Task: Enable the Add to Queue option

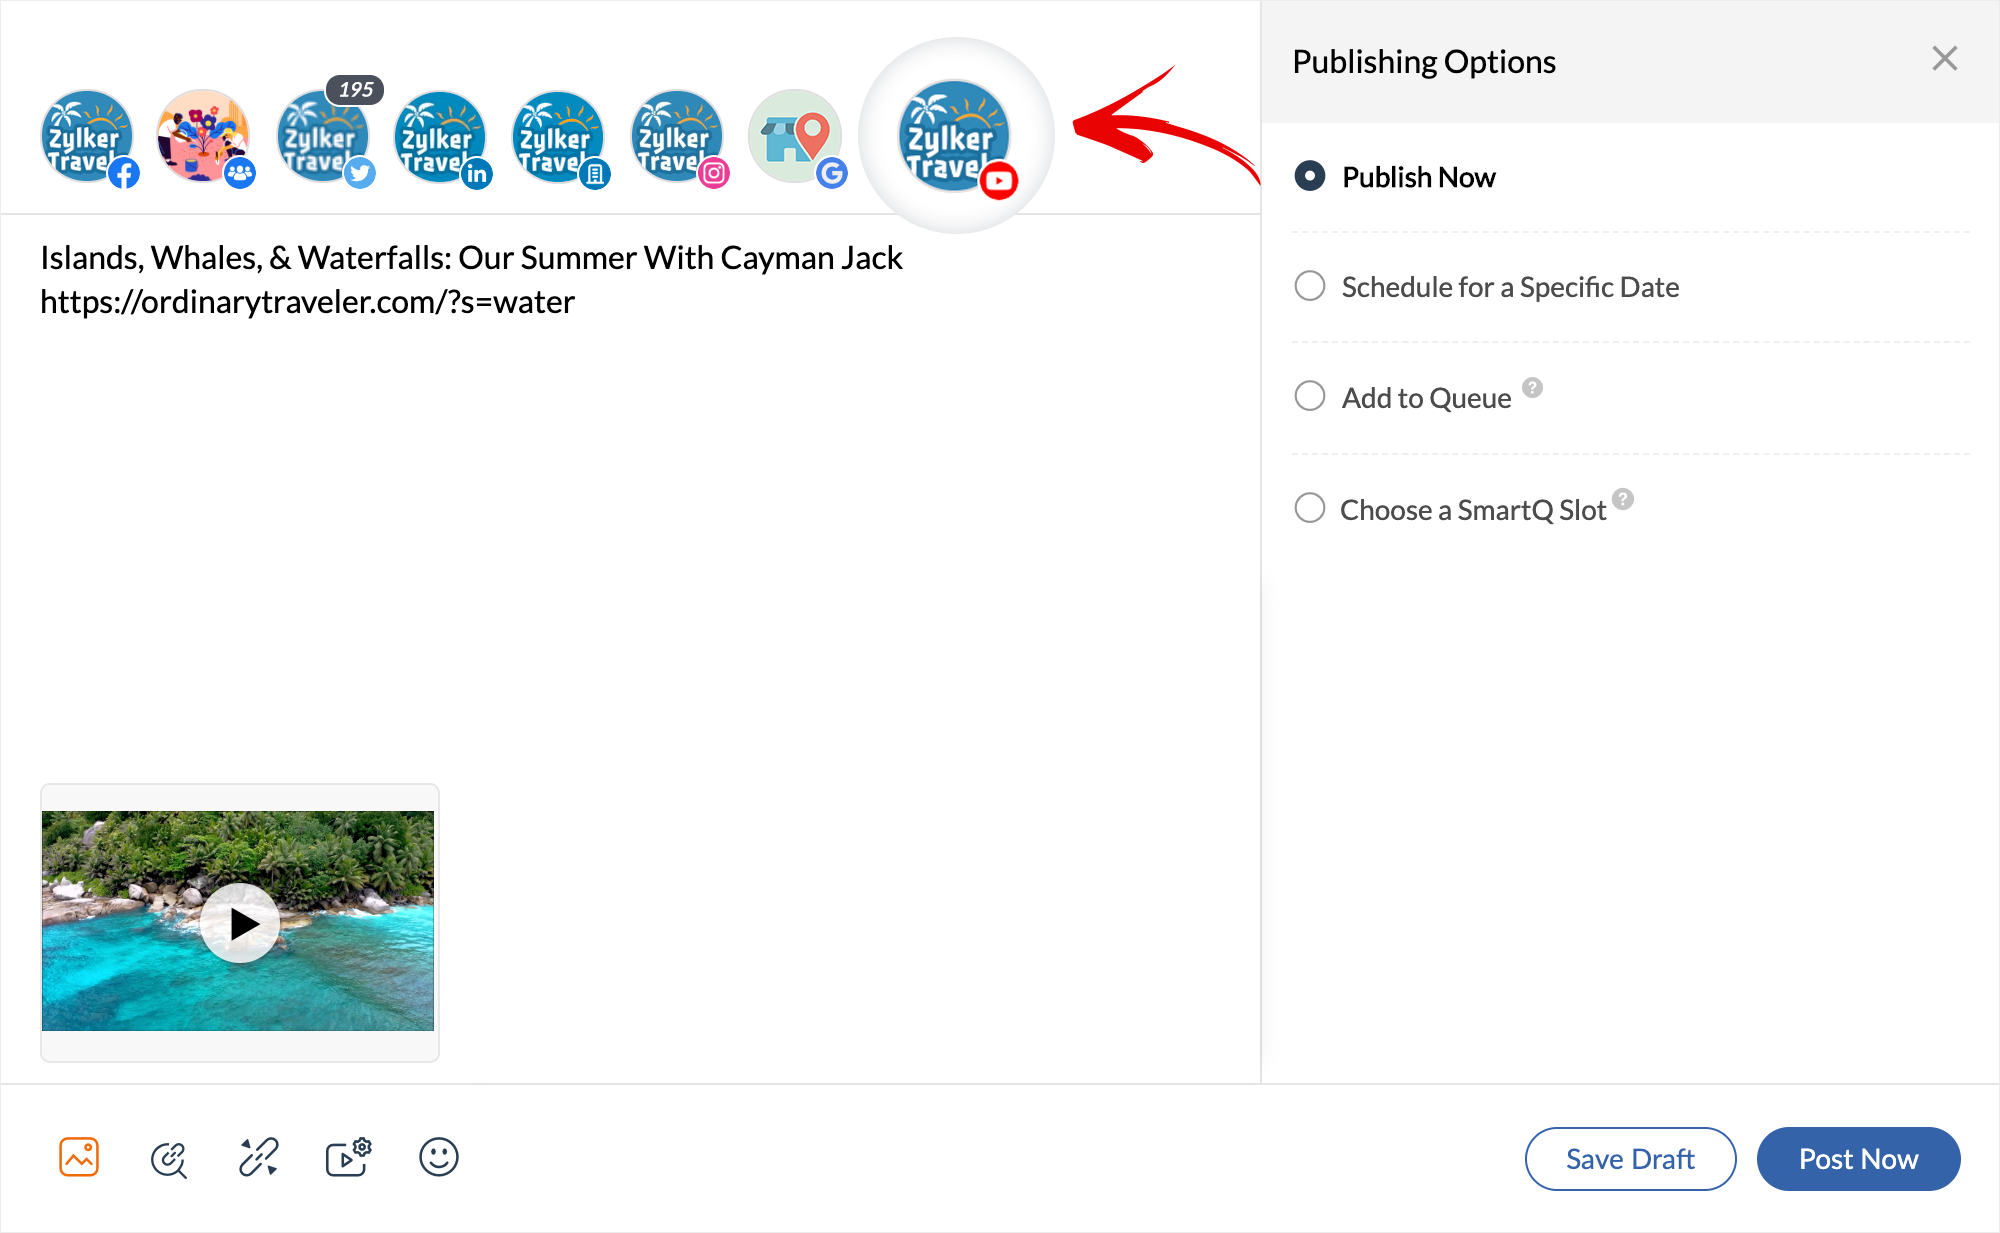Action: [x=1310, y=396]
